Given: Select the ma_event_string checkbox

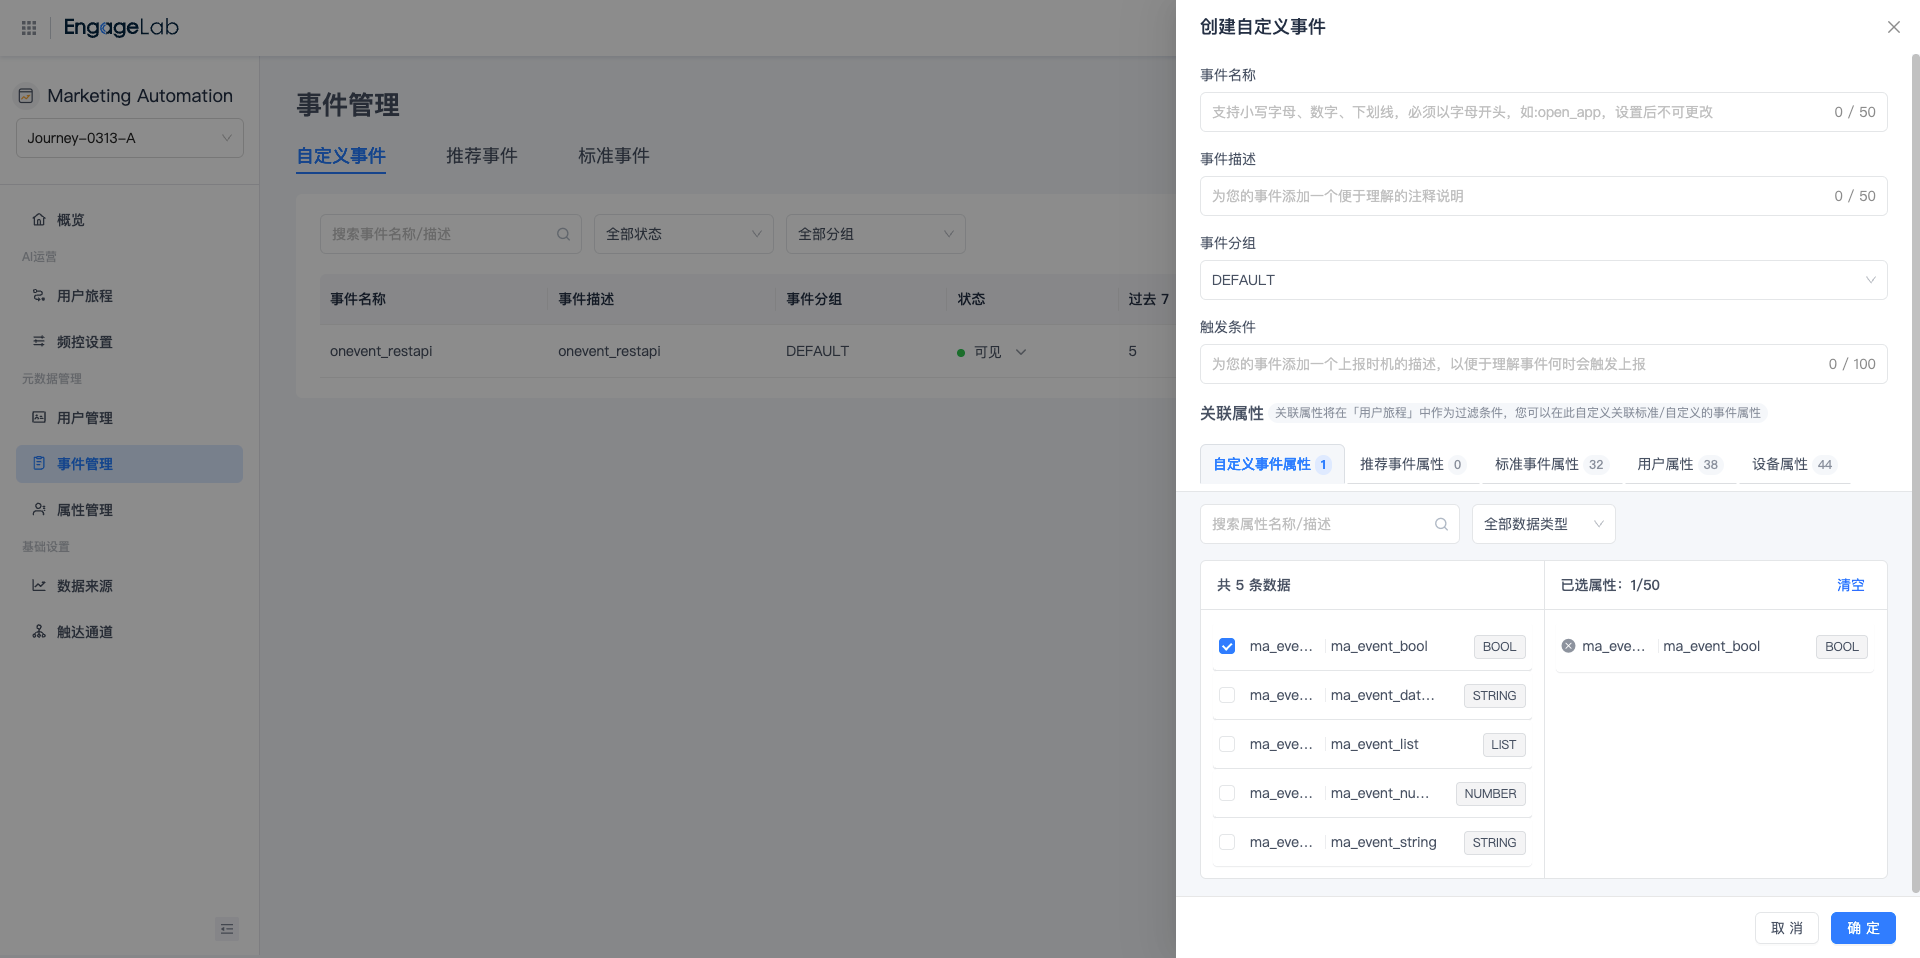Looking at the screenshot, I should (x=1227, y=842).
